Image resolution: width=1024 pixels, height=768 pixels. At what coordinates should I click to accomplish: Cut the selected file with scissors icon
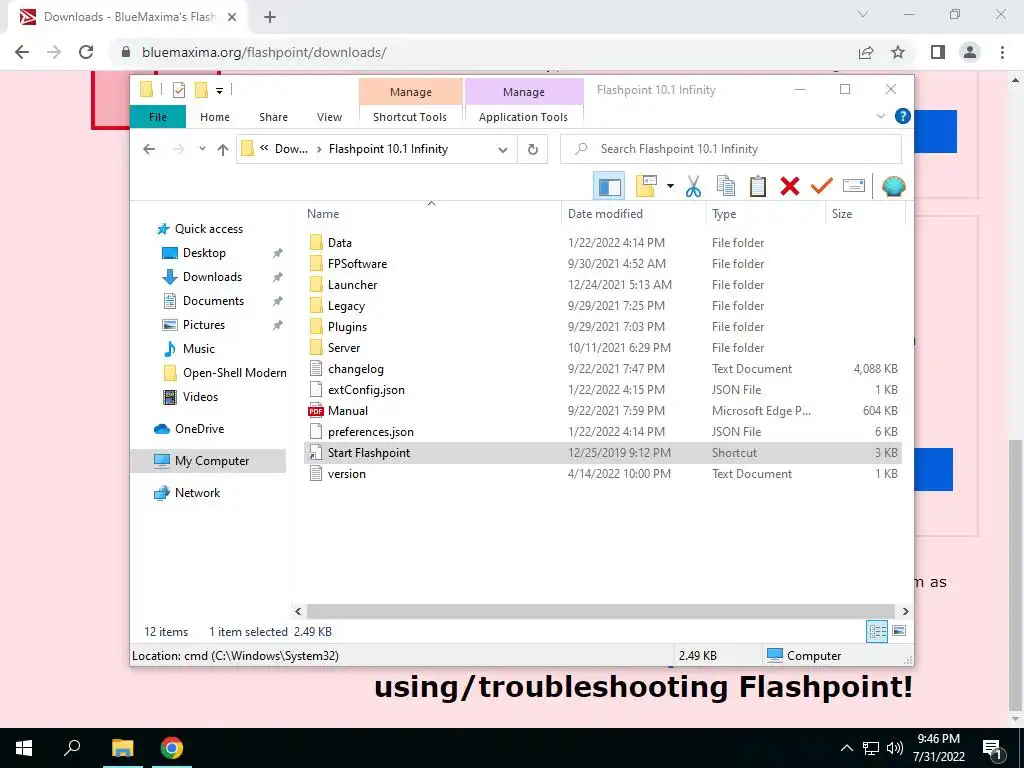(x=693, y=187)
